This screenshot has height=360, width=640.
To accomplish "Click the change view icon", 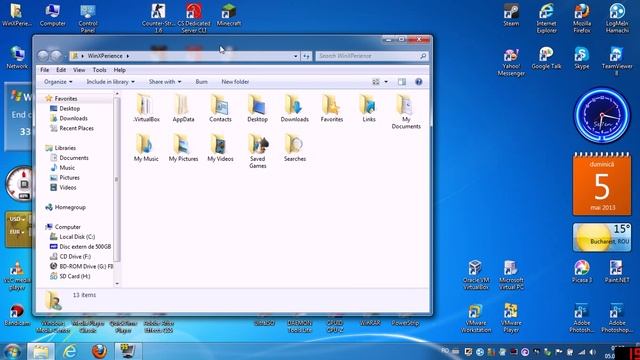I will [x=376, y=82].
